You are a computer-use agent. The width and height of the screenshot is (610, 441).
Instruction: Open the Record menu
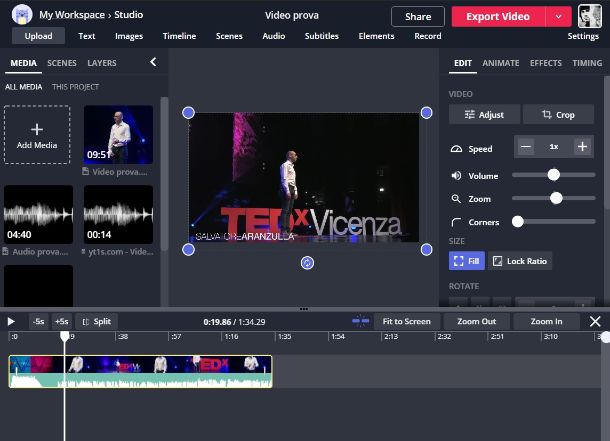coord(428,36)
